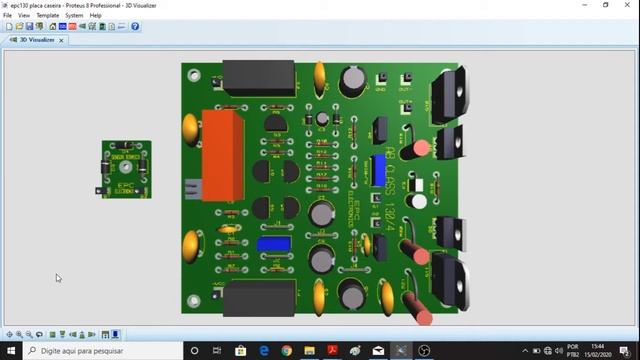Open the Gerber Viewer toolbar icon

(92, 27)
